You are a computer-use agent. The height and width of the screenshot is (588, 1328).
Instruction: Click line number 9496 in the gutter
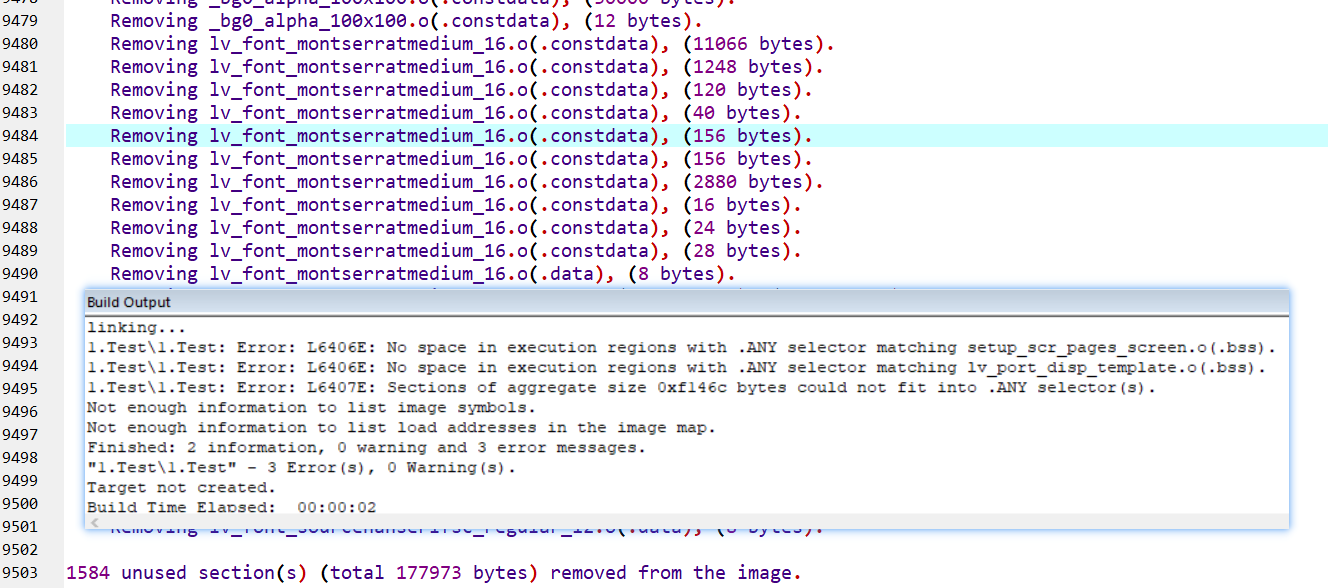pyautogui.click(x=20, y=411)
